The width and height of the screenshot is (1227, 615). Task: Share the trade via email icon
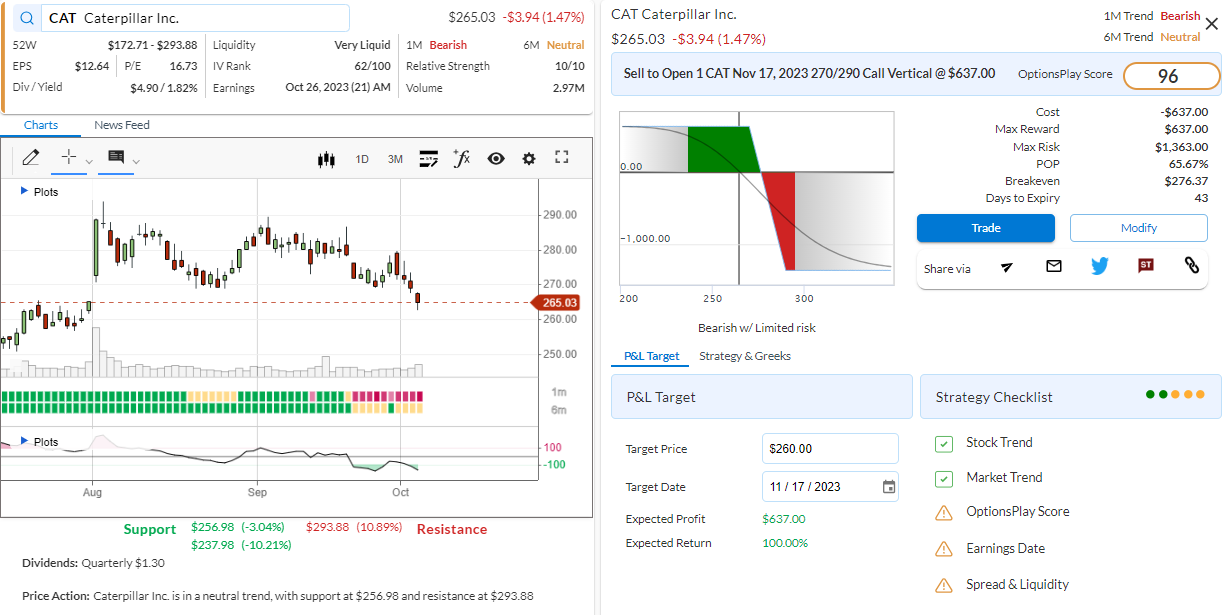click(1054, 266)
